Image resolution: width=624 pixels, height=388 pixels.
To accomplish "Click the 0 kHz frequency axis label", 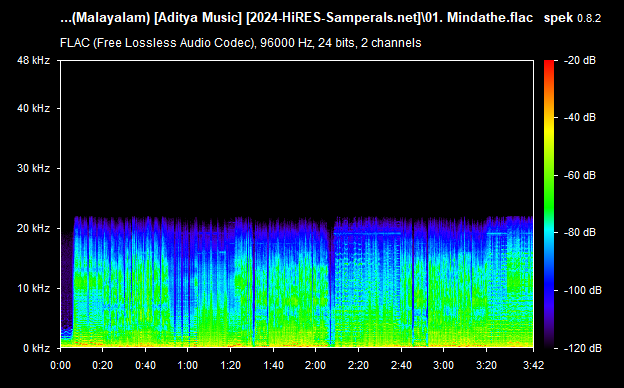I will tap(36, 348).
